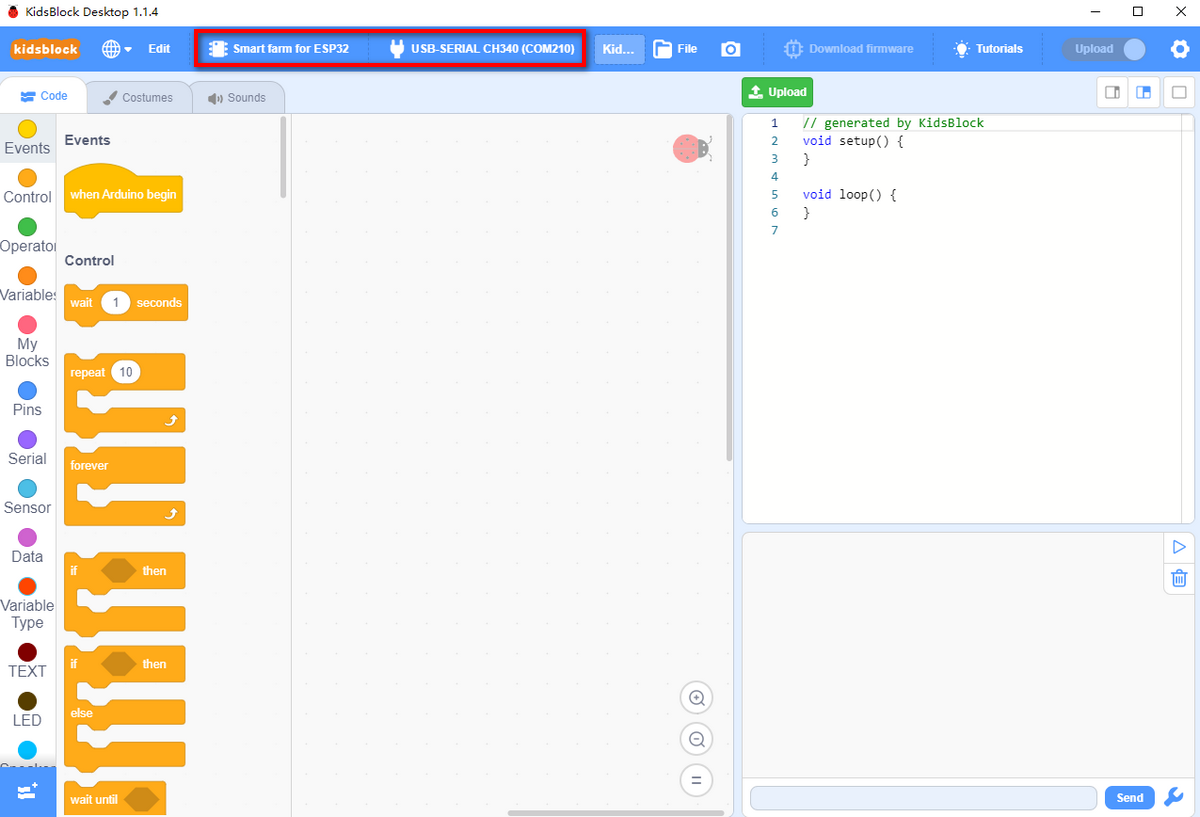Viewport: 1200px width, 817px height.
Task: Click the Send button
Action: point(1130,798)
